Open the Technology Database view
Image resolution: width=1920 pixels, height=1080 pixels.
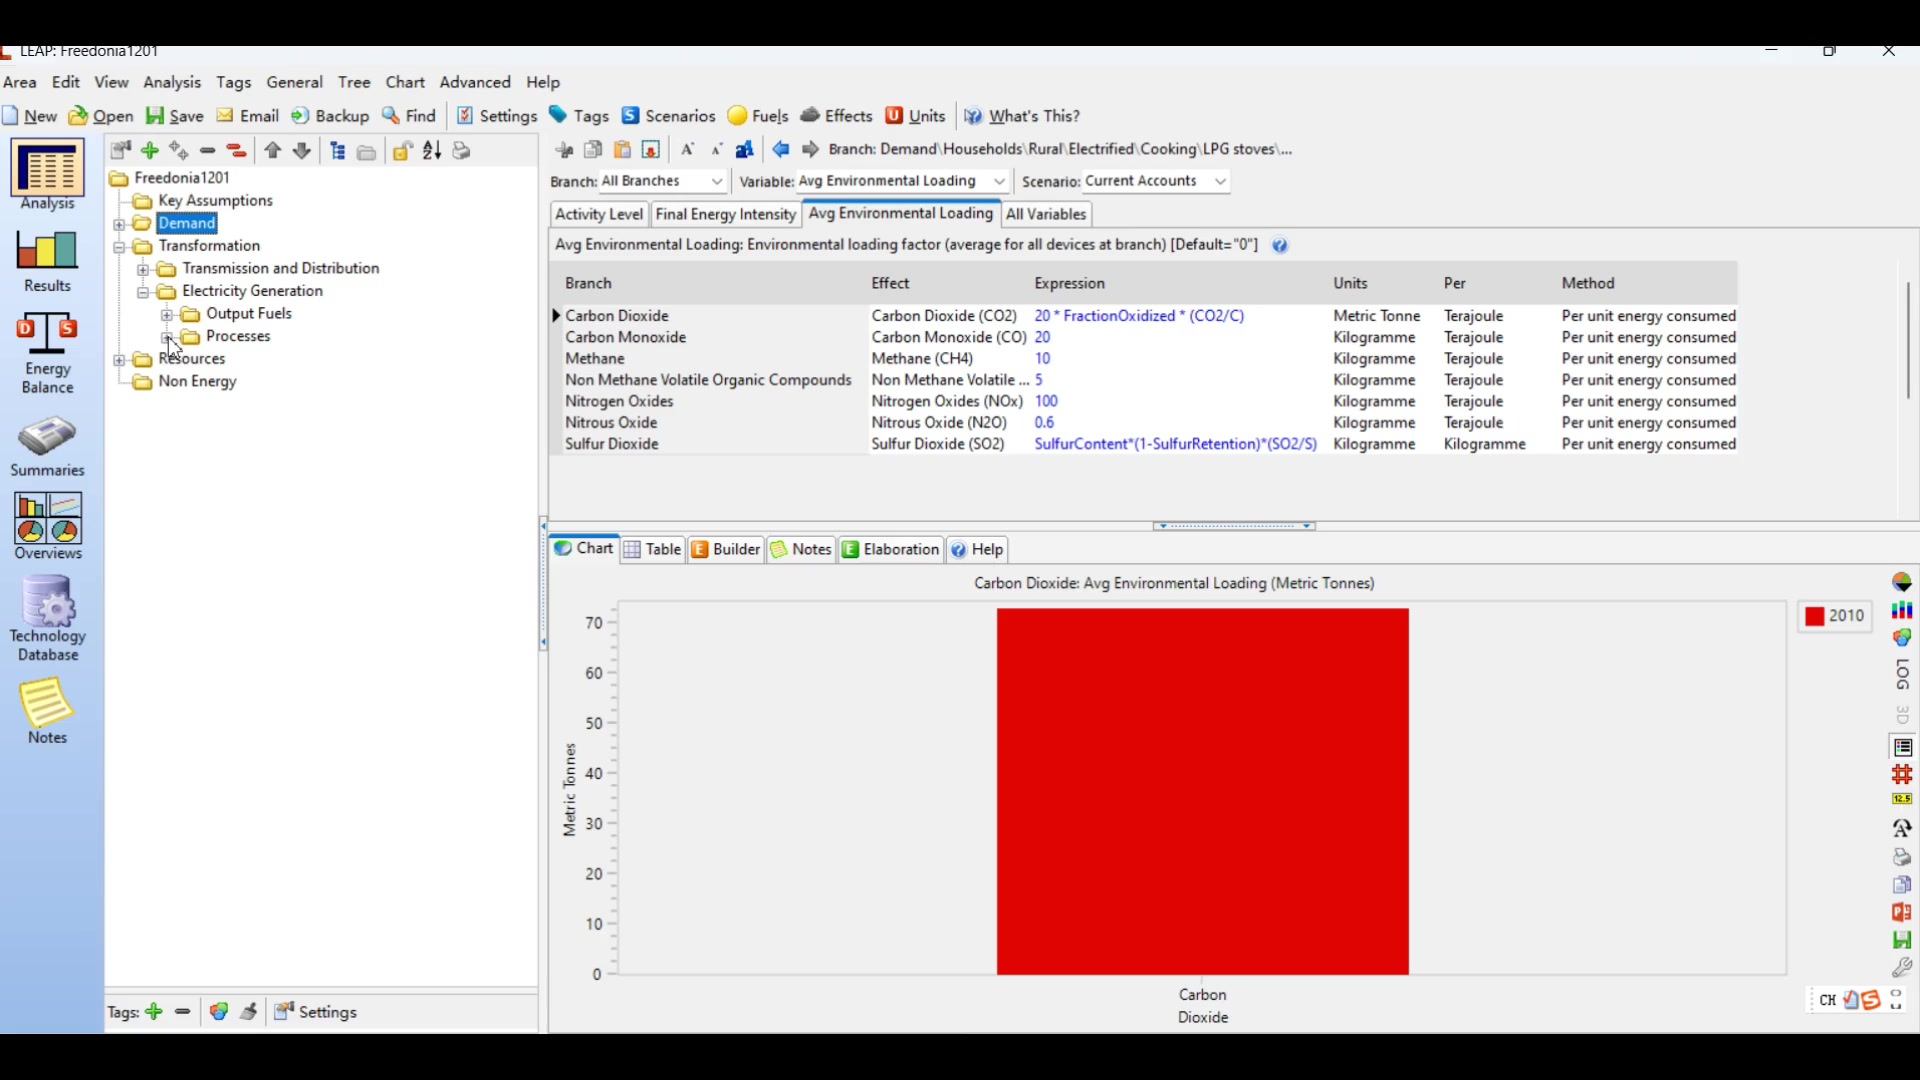tap(47, 617)
